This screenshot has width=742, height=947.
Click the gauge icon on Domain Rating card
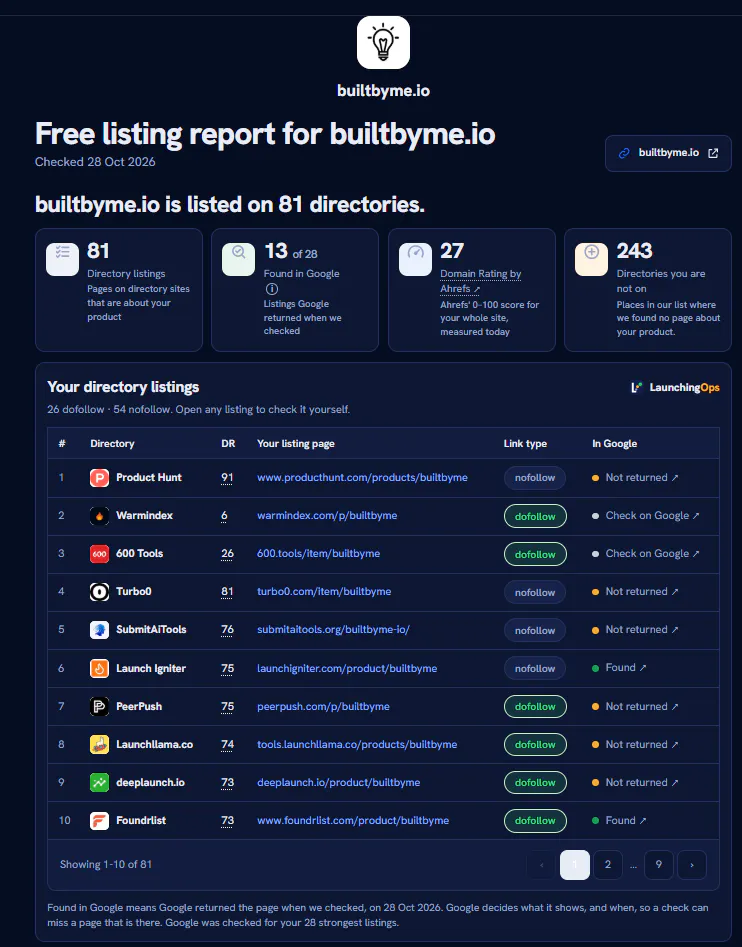pyautogui.click(x=415, y=259)
